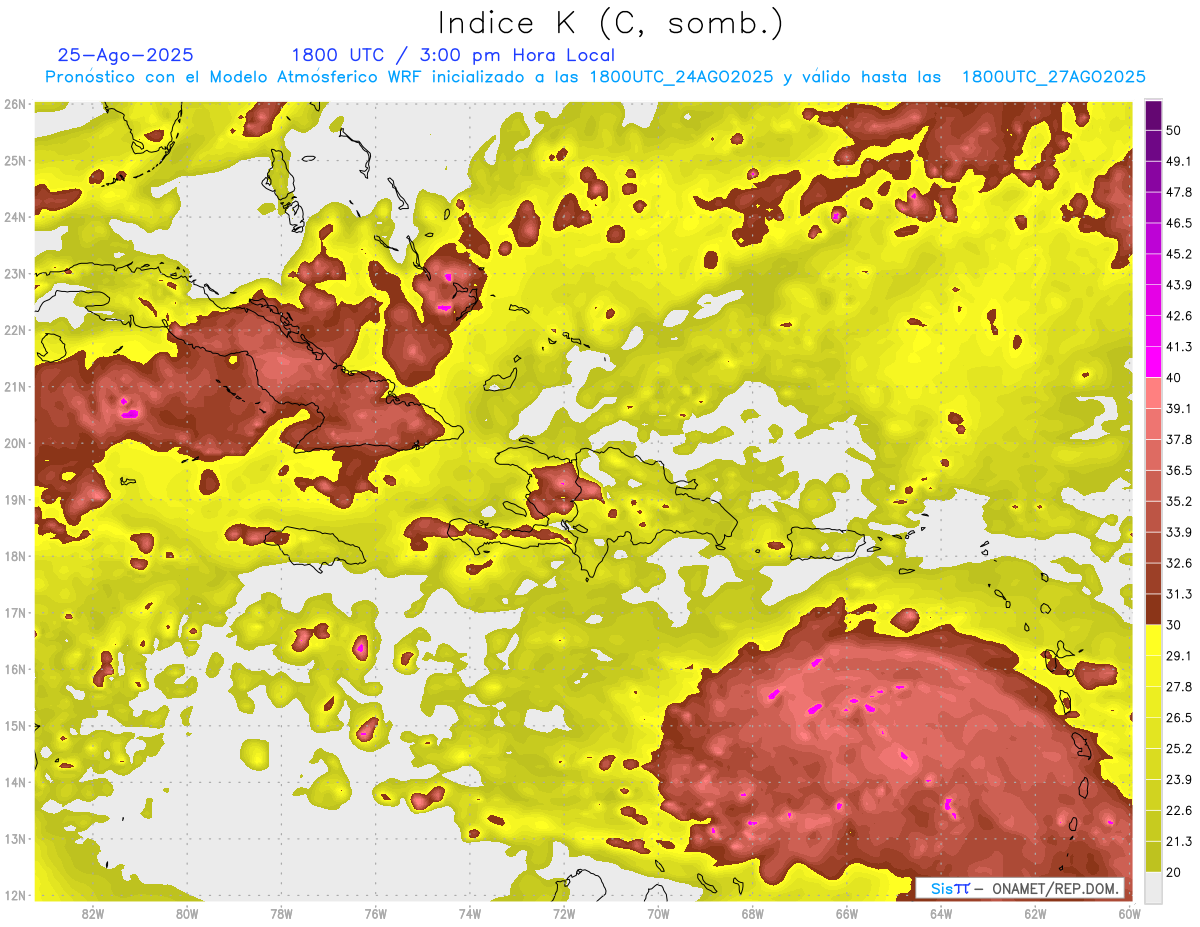Click the latitude label "18N"
1200x927 pixels.
[x=15, y=556]
